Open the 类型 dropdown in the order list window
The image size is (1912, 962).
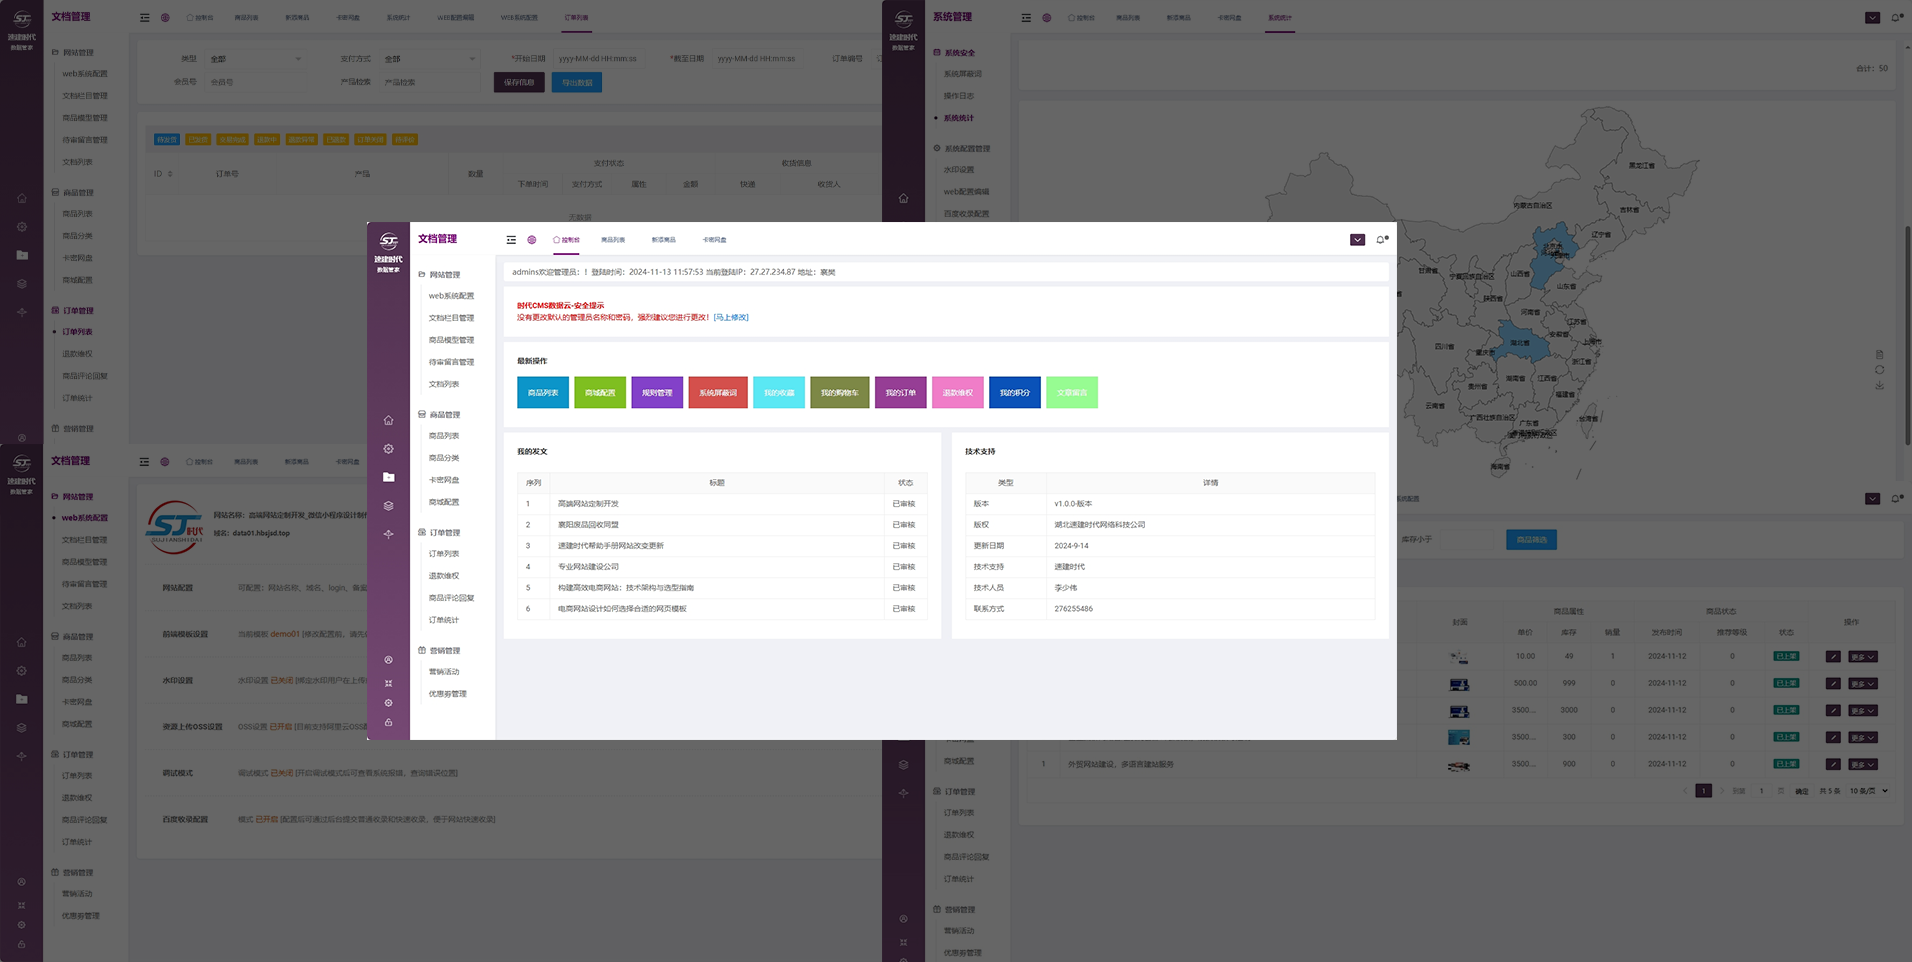[255, 59]
